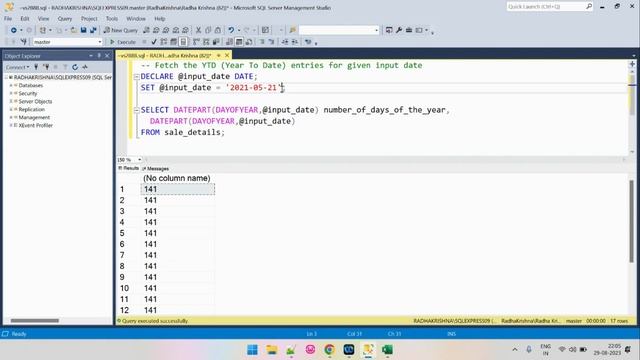Open Excel from the taskbar
The width and height of the screenshot is (640, 360).
pos(387,350)
